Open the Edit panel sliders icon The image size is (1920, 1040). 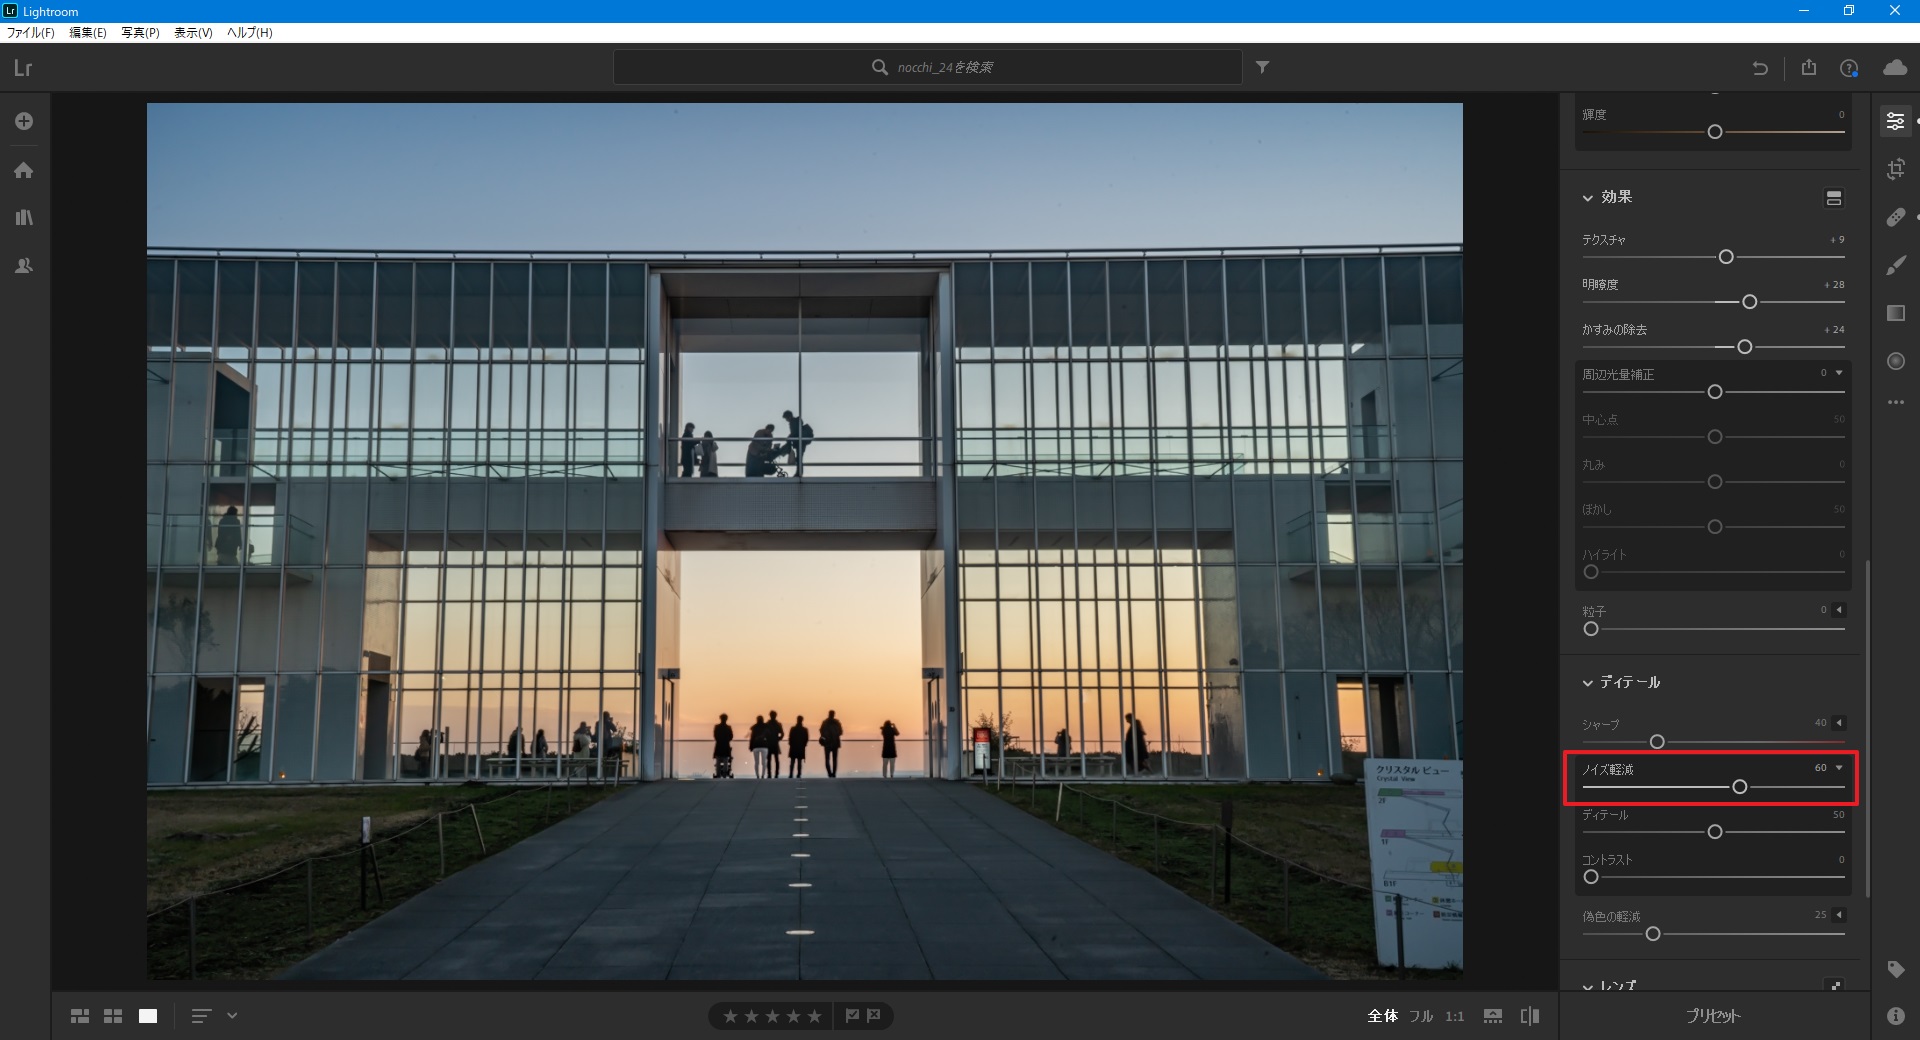point(1895,121)
